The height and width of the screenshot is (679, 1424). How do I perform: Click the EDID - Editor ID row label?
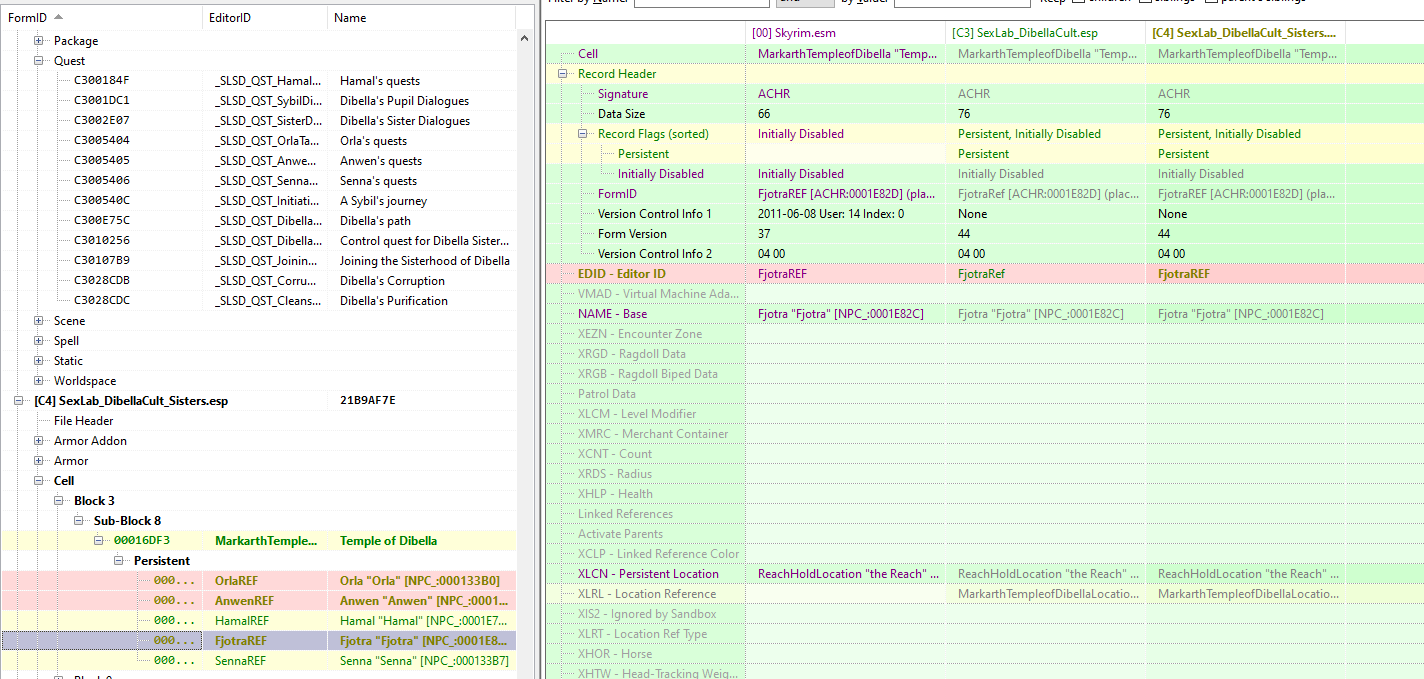click(622, 274)
